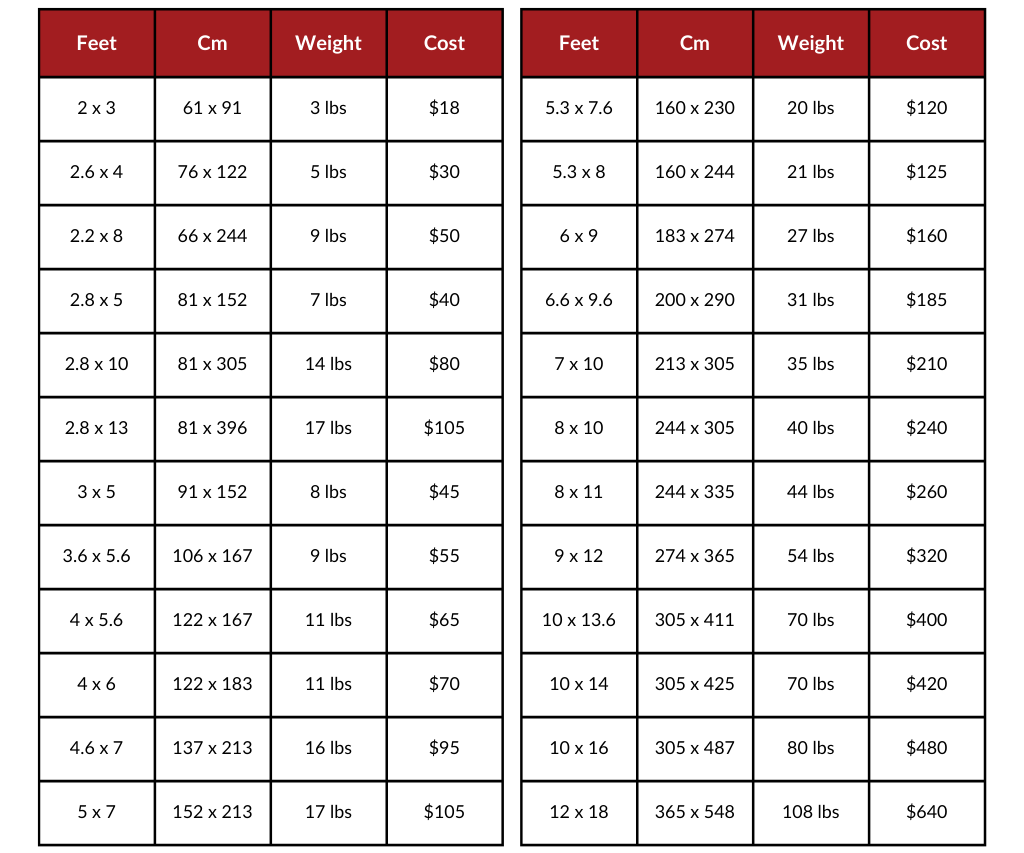Click the 3.6 x 5.6 feet cell

97,556
